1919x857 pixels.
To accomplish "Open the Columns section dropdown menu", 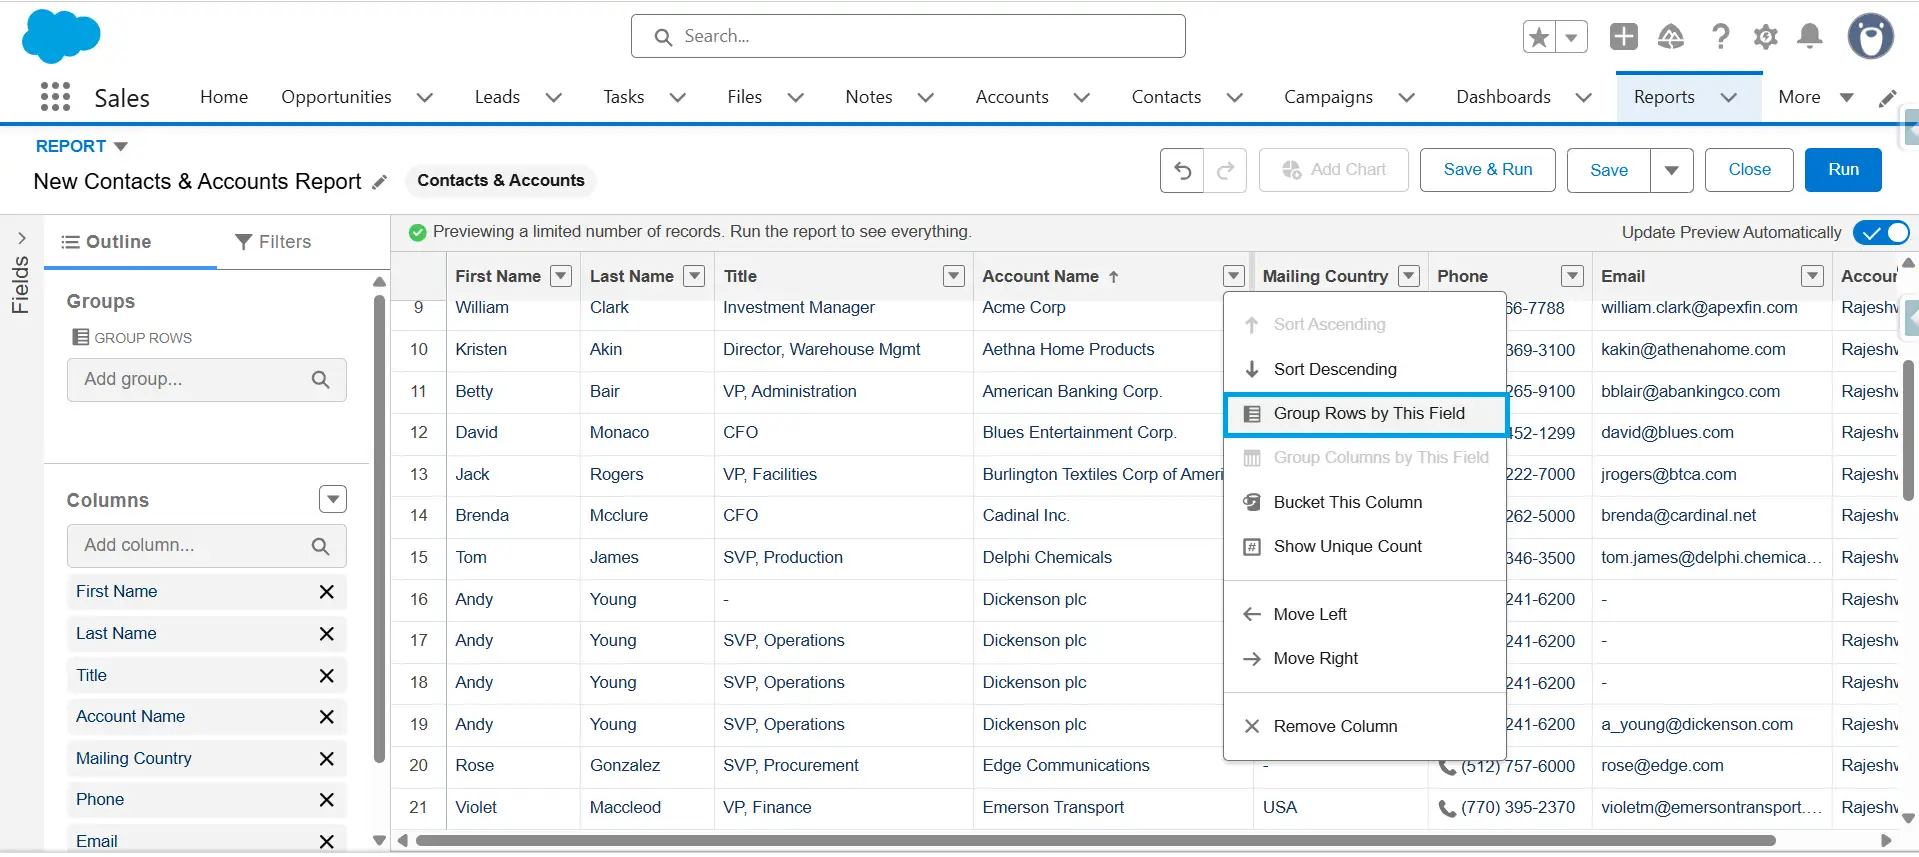I will (x=333, y=499).
